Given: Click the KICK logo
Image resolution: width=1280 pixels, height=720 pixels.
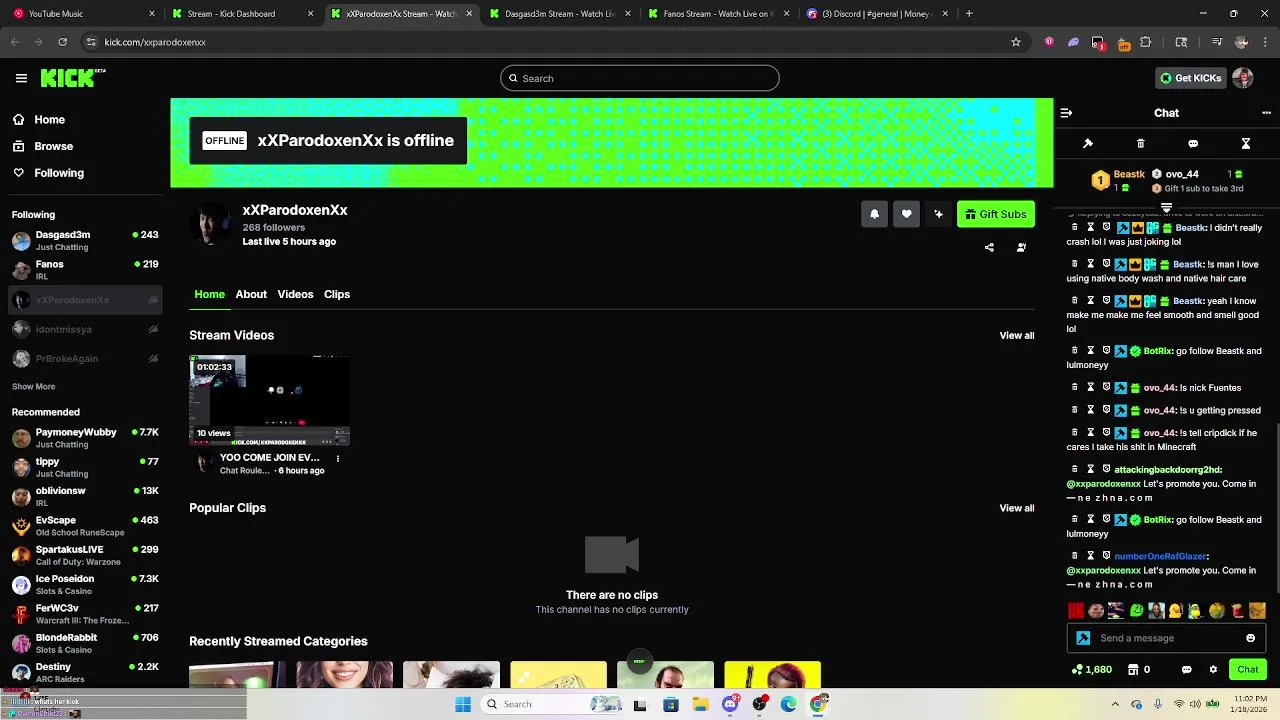Looking at the screenshot, I should [72, 78].
